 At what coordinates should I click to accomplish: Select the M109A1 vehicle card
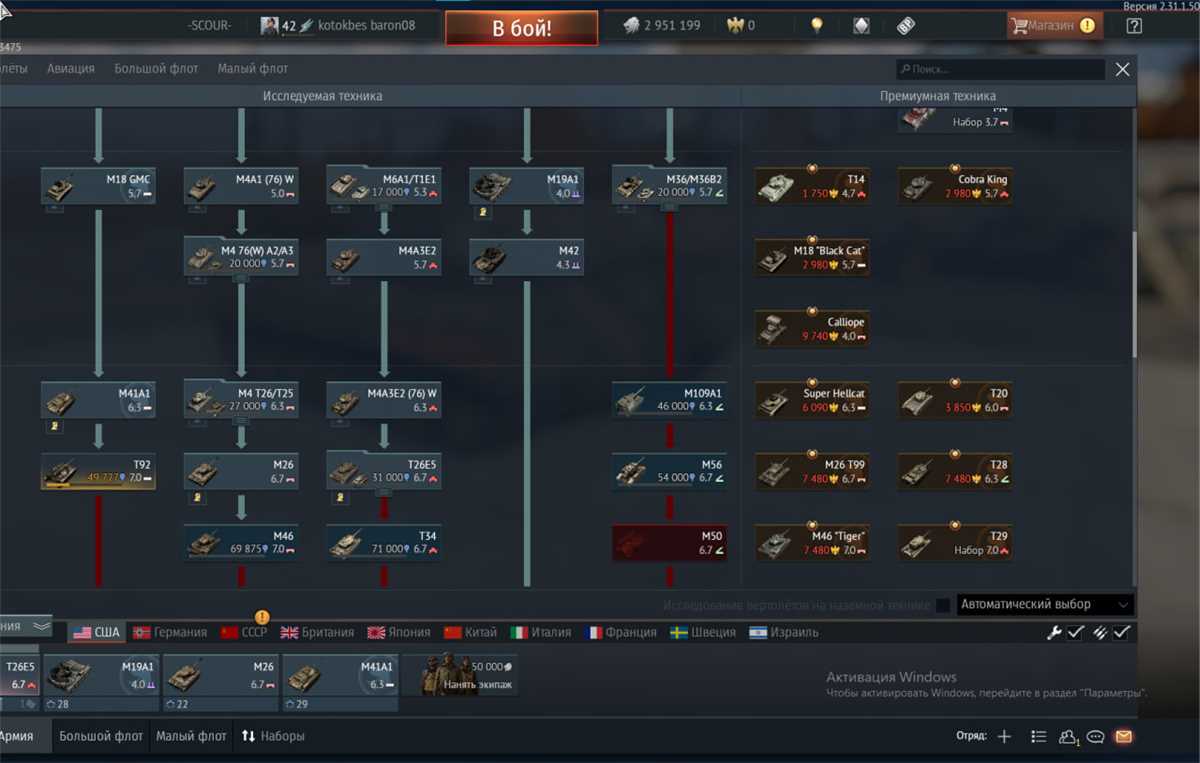[x=670, y=400]
